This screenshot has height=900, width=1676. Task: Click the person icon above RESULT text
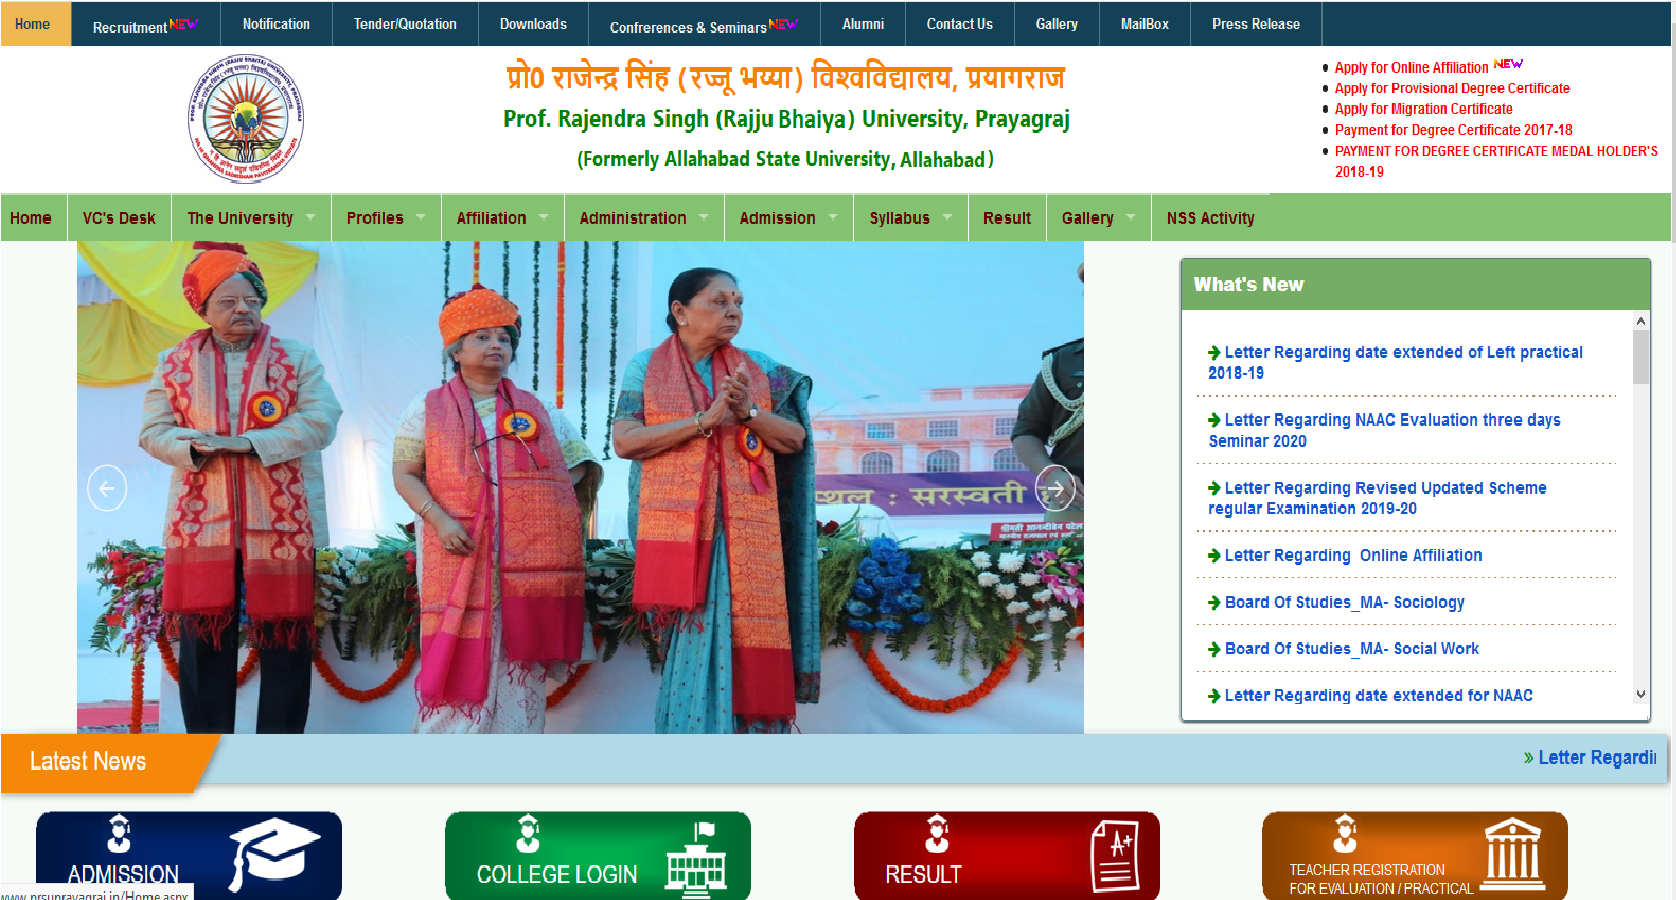click(x=937, y=833)
